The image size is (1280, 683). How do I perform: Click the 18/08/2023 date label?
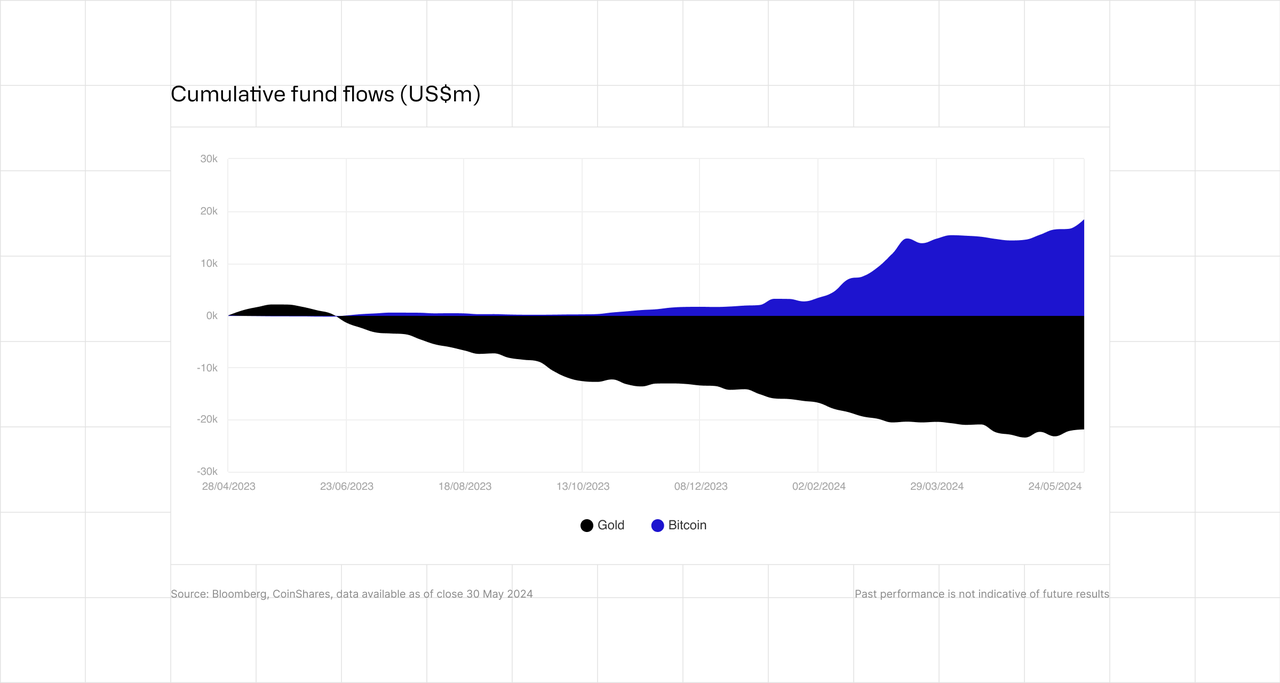[x=465, y=486]
